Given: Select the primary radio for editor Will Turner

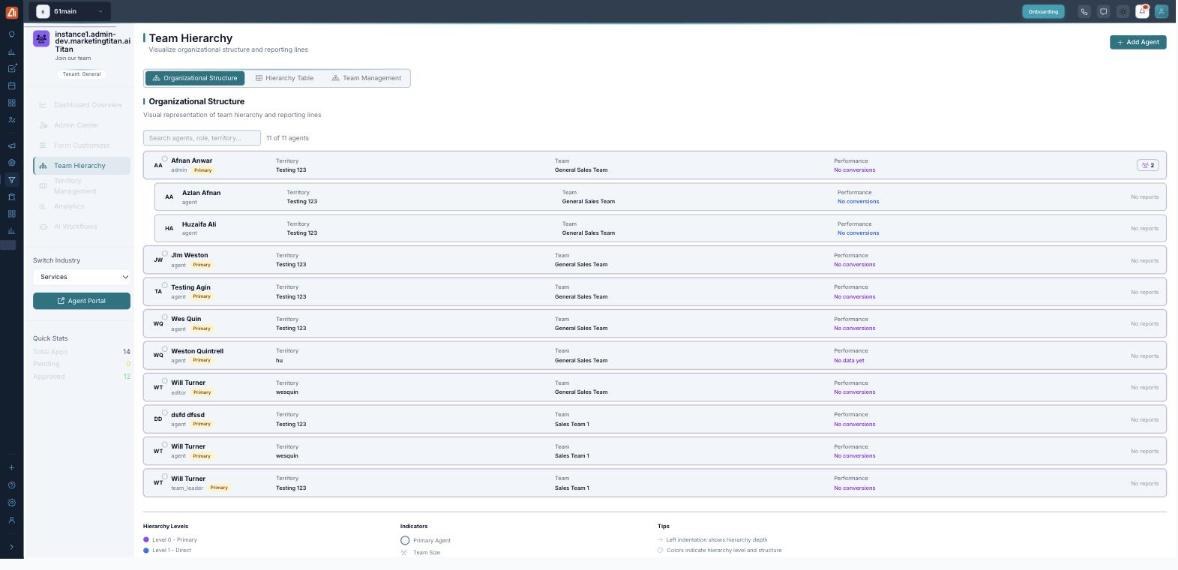Looking at the screenshot, I should 165,381.
